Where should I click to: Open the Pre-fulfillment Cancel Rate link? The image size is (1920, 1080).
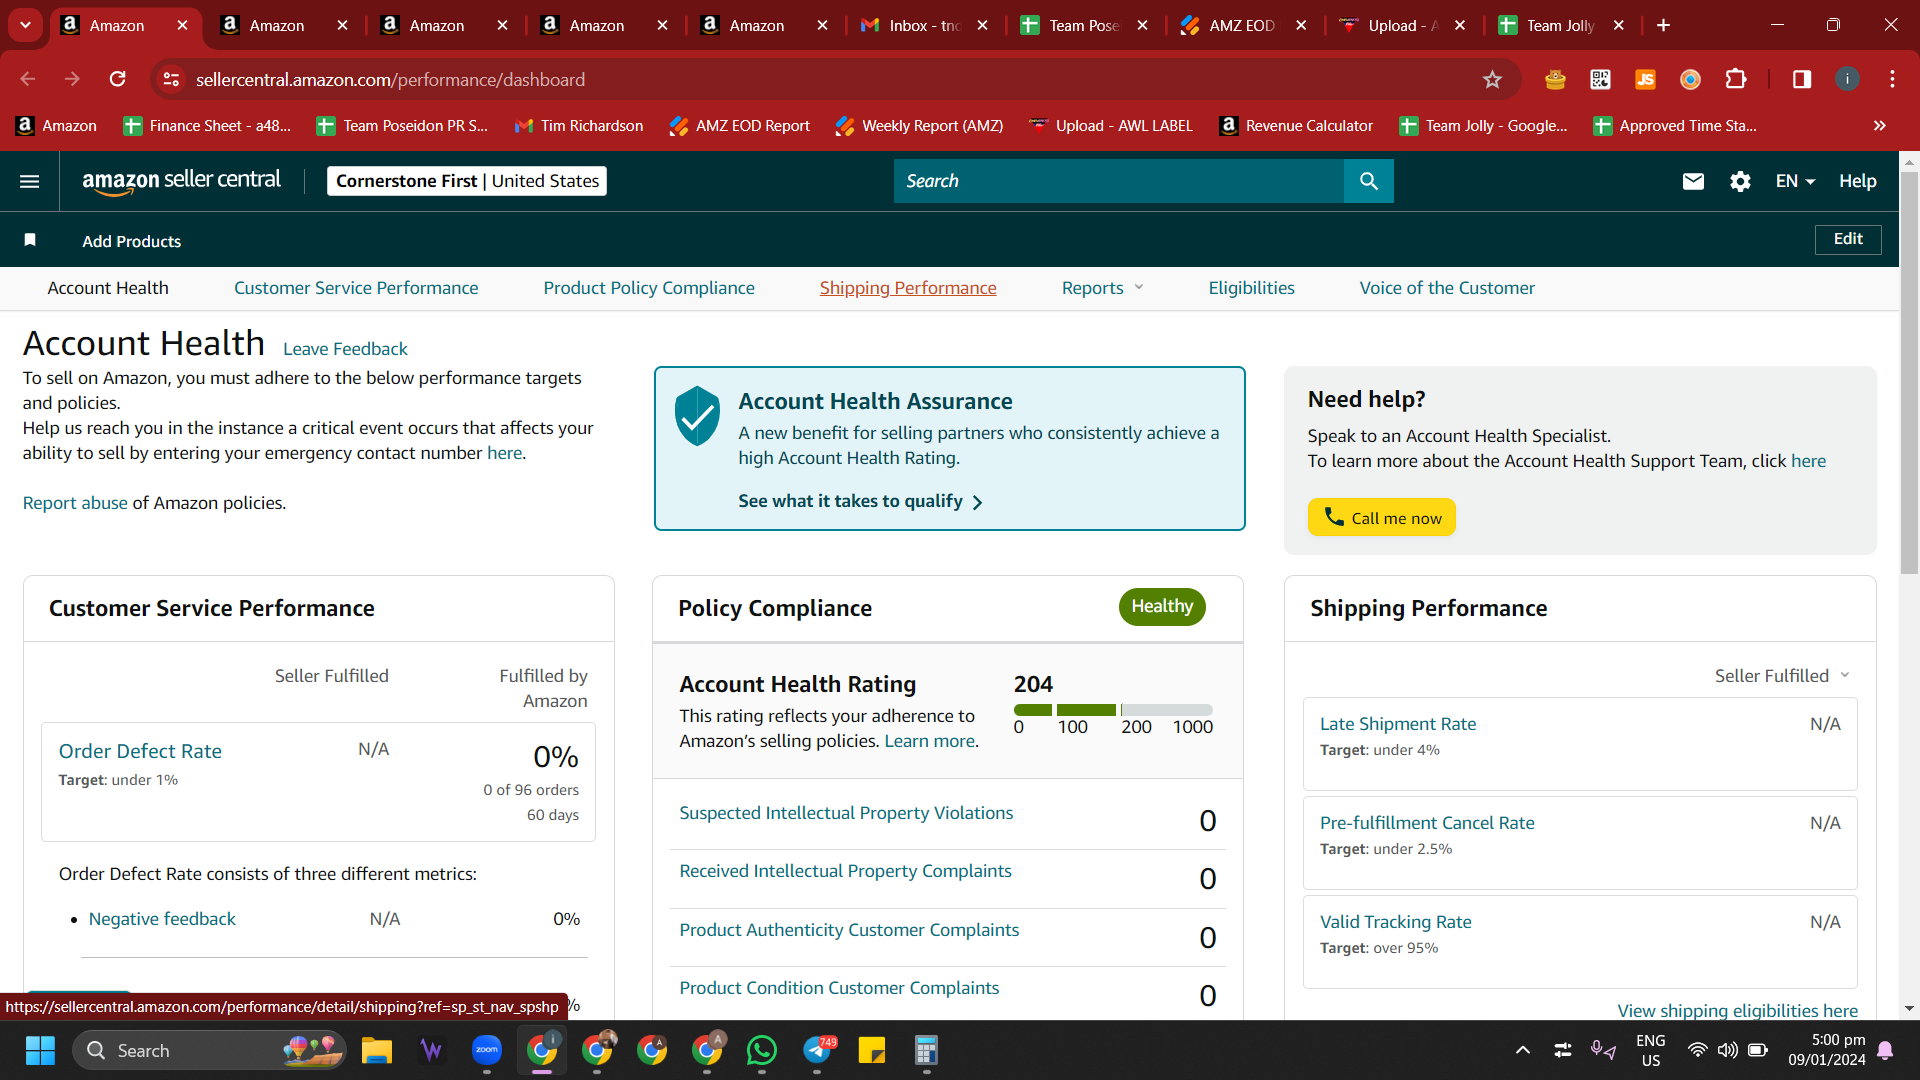(x=1427, y=823)
